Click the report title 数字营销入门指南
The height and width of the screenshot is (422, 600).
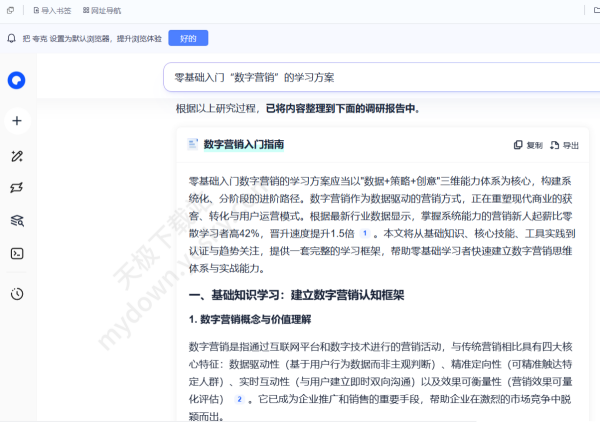tap(243, 144)
